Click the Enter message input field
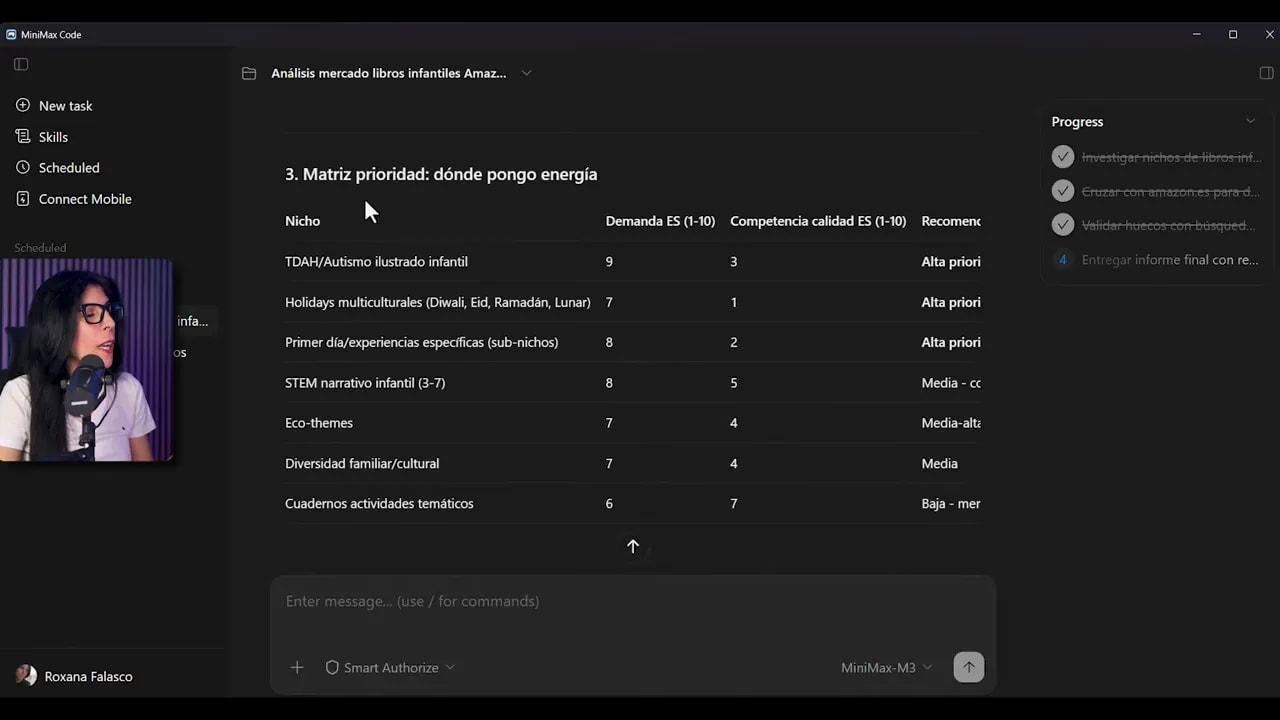This screenshot has height=720, width=1280. [632, 602]
